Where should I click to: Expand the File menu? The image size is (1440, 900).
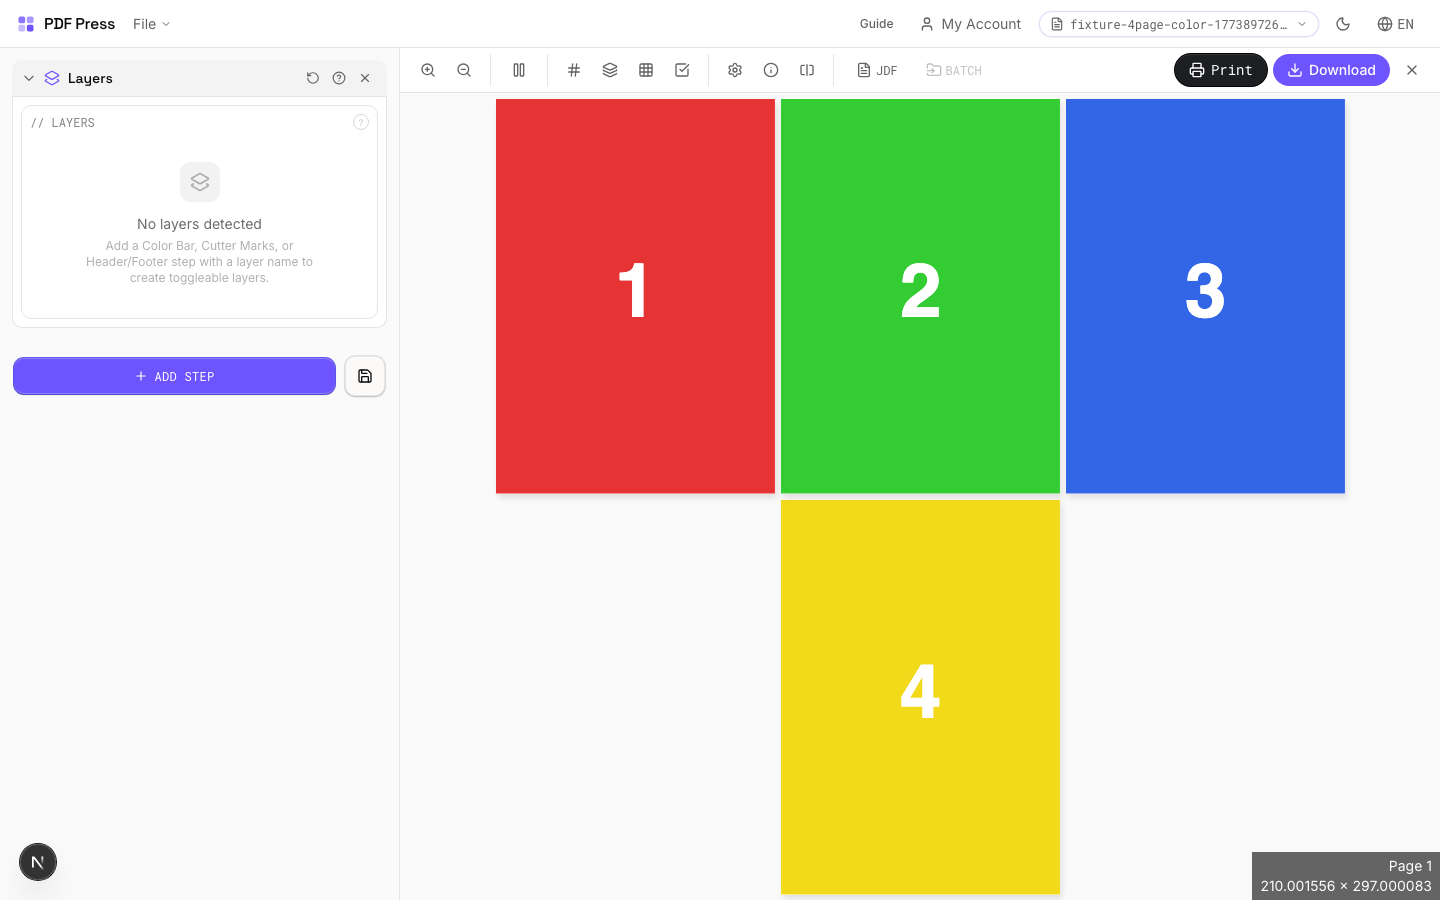tap(150, 23)
